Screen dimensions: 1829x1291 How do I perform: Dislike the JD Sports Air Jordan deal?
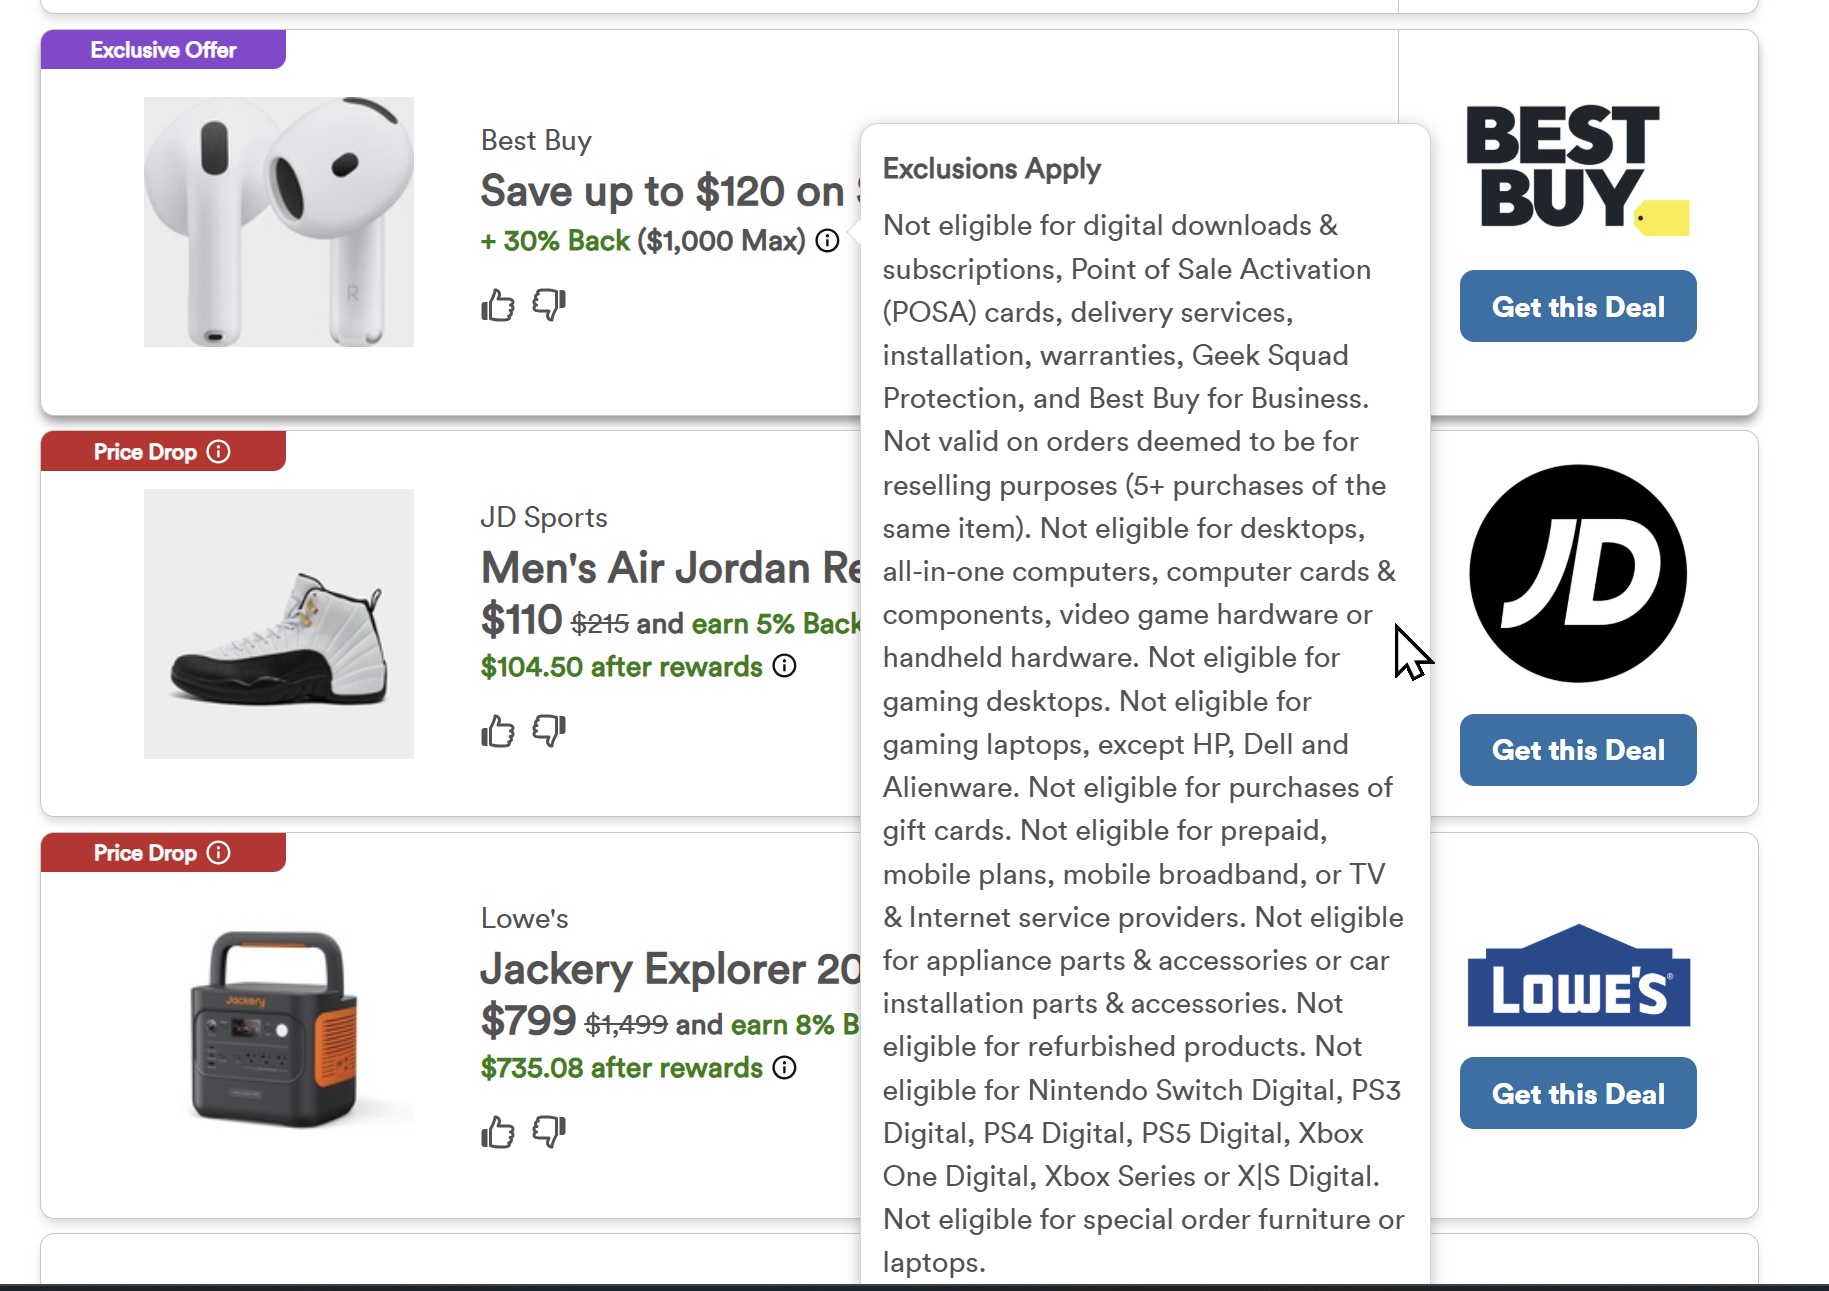coord(549,731)
